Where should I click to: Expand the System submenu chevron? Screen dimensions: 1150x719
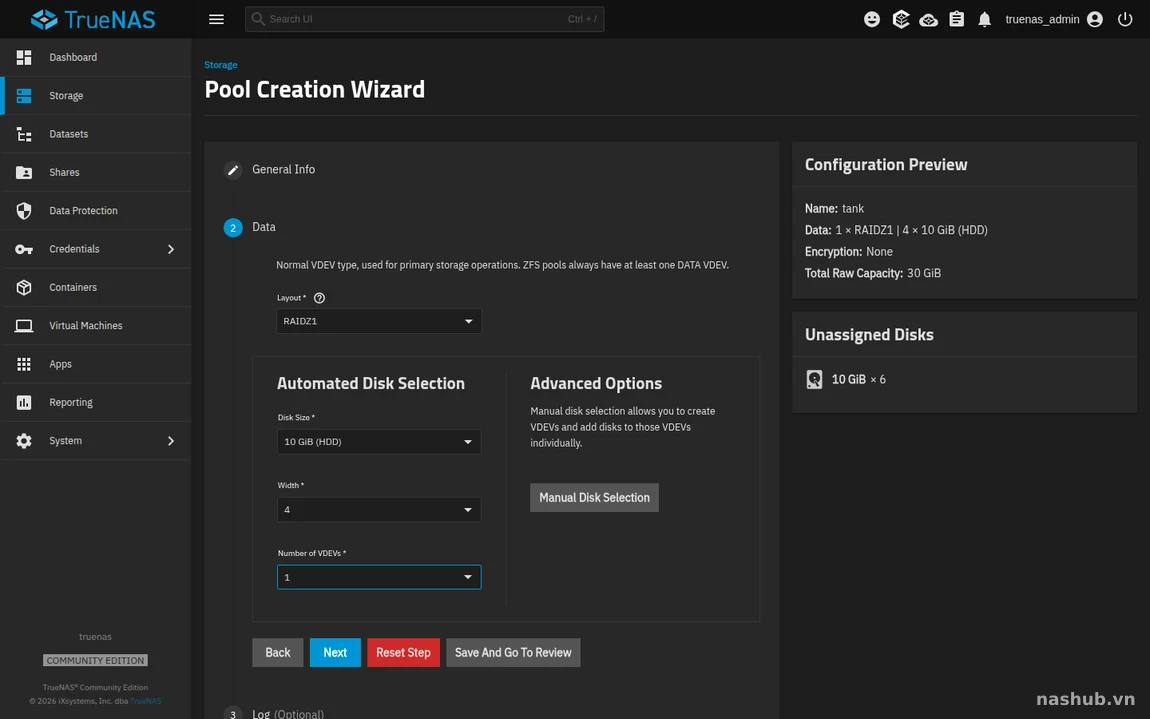(171, 441)
